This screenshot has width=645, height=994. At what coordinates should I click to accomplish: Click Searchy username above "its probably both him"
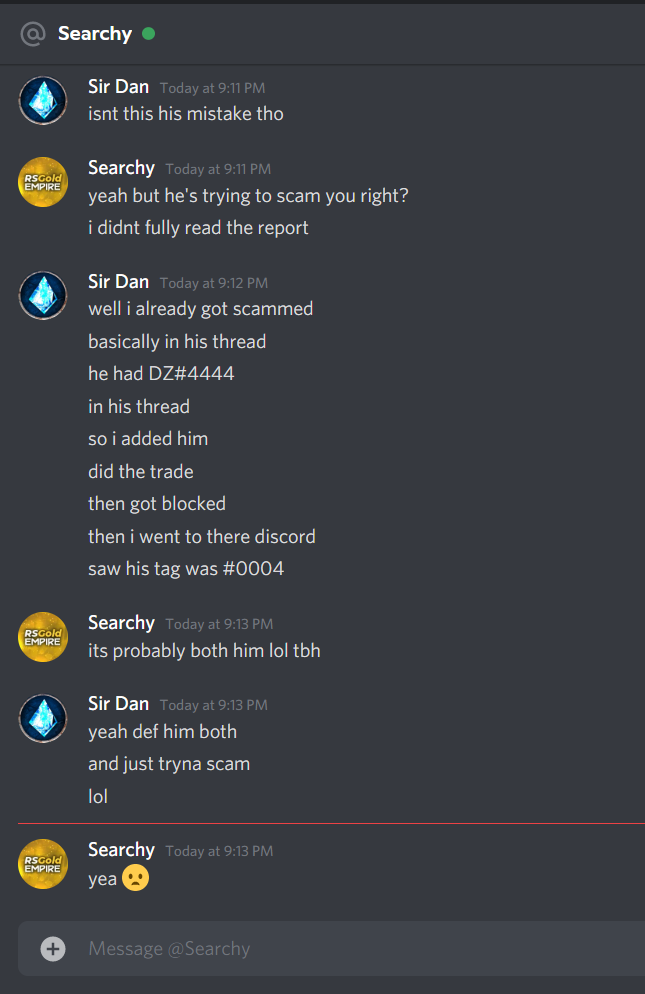[121, 623]
